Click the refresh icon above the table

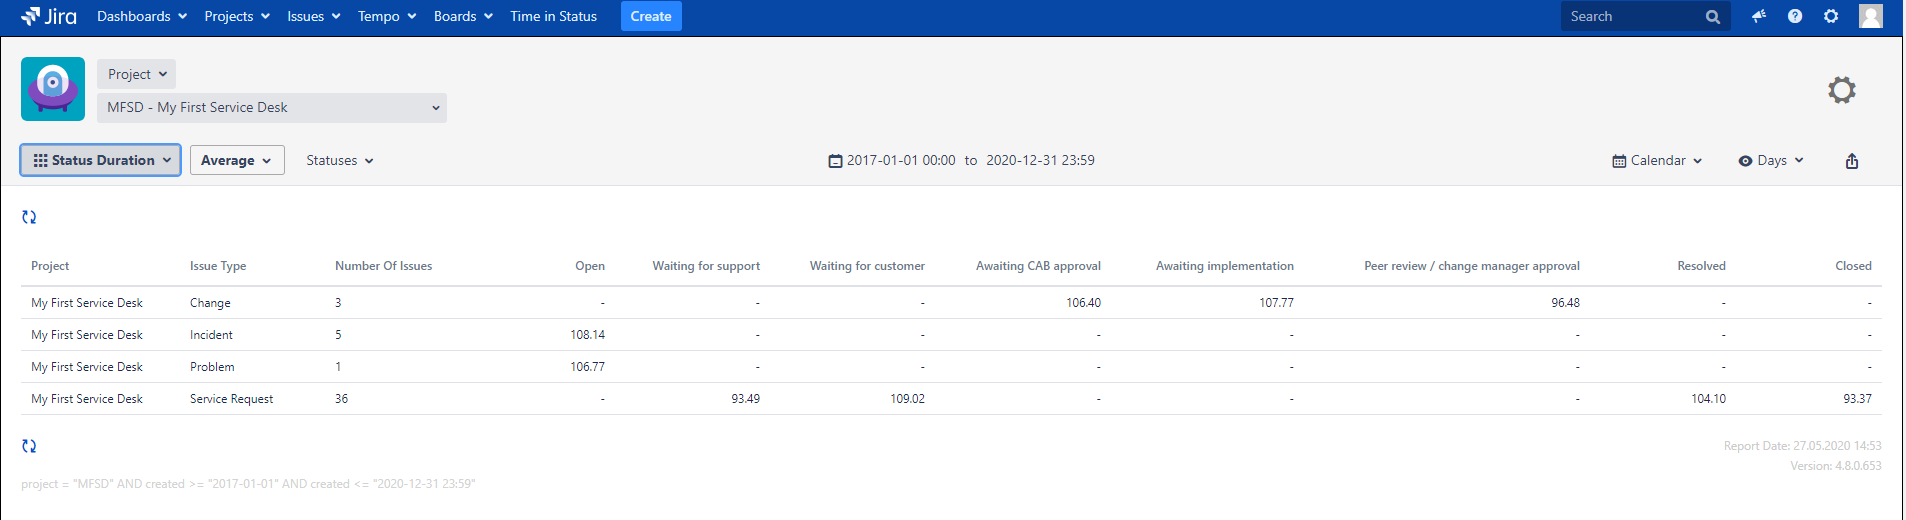(x=29, y=217)
